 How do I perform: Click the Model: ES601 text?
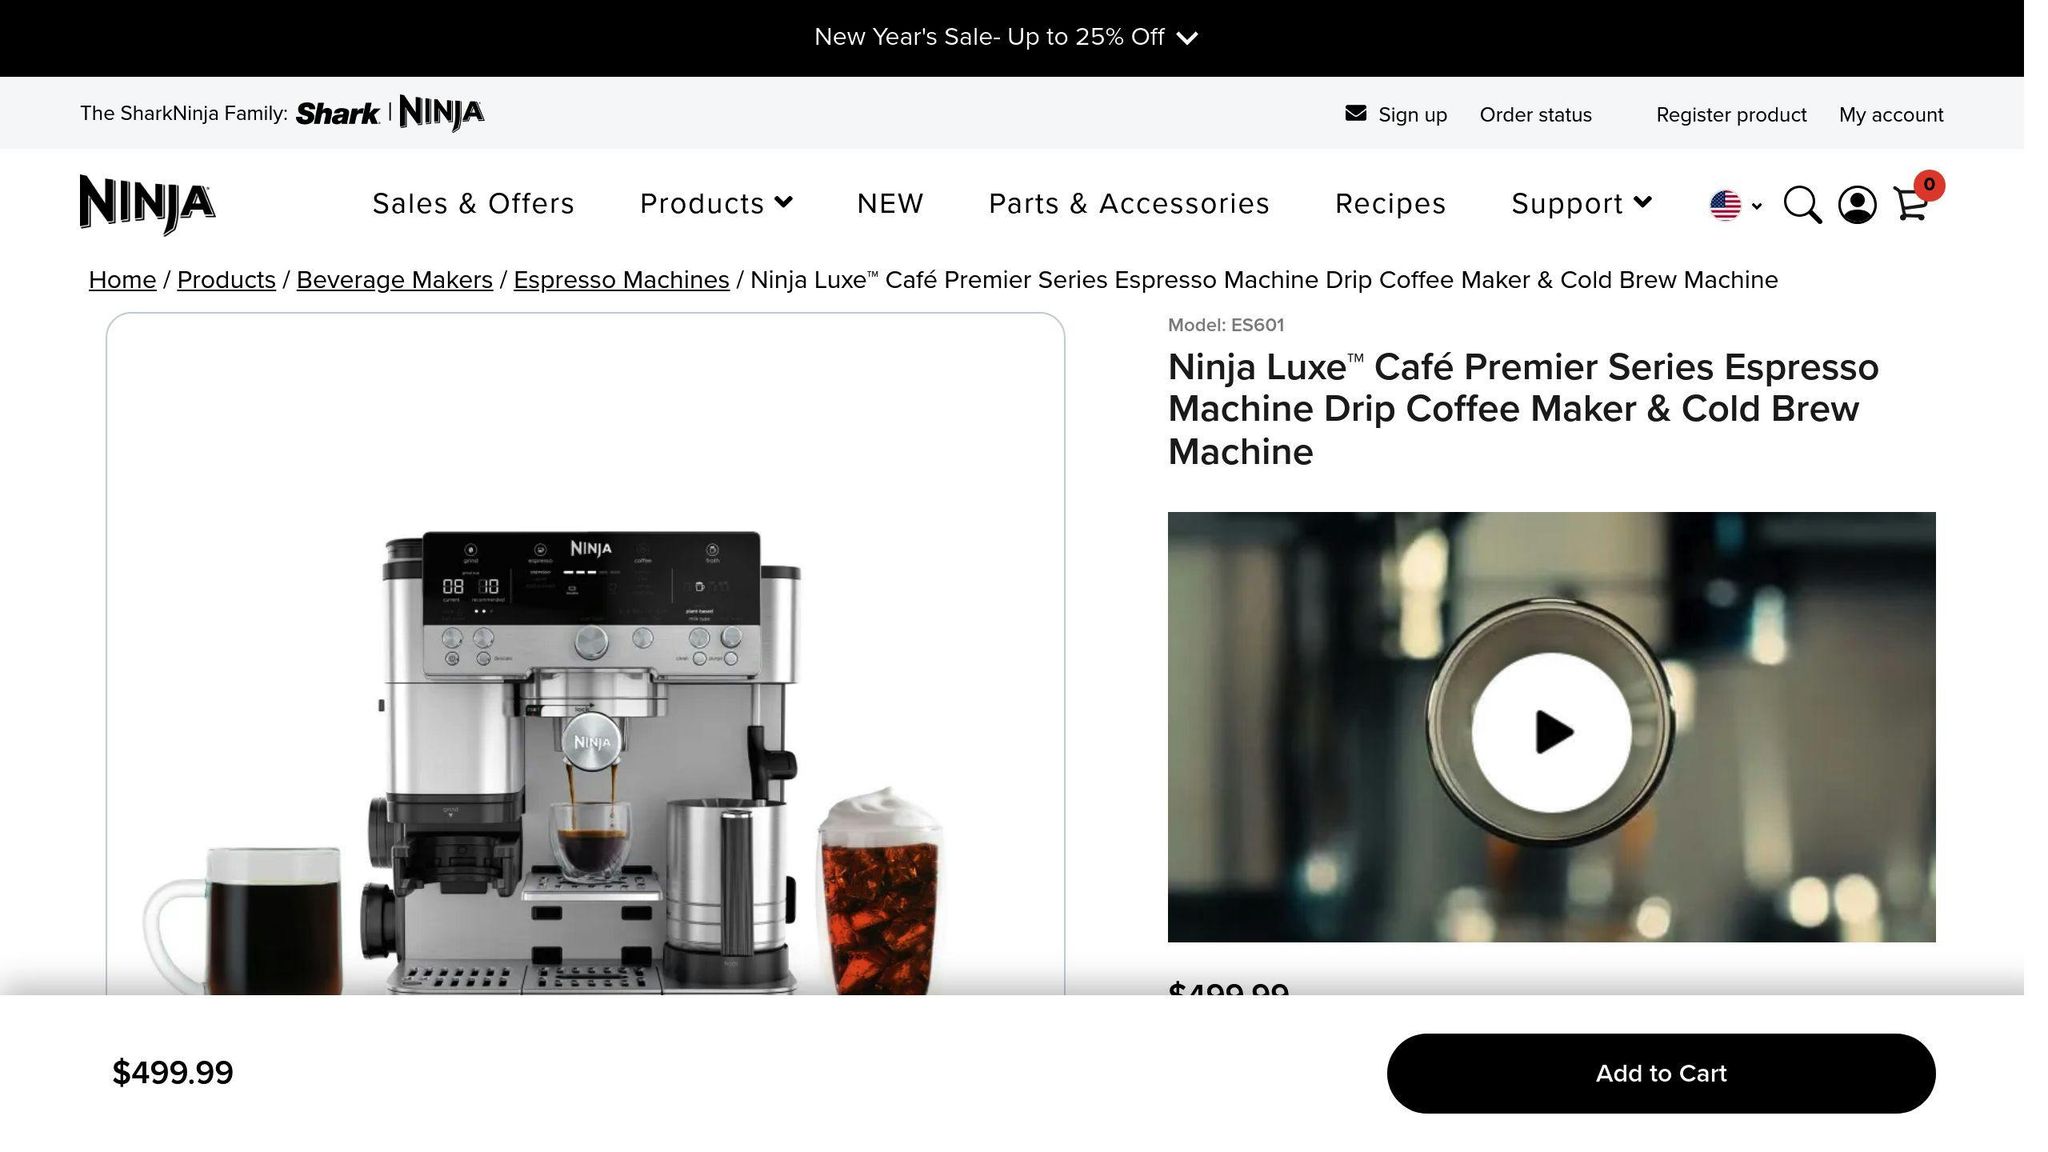click(1226, 325)
